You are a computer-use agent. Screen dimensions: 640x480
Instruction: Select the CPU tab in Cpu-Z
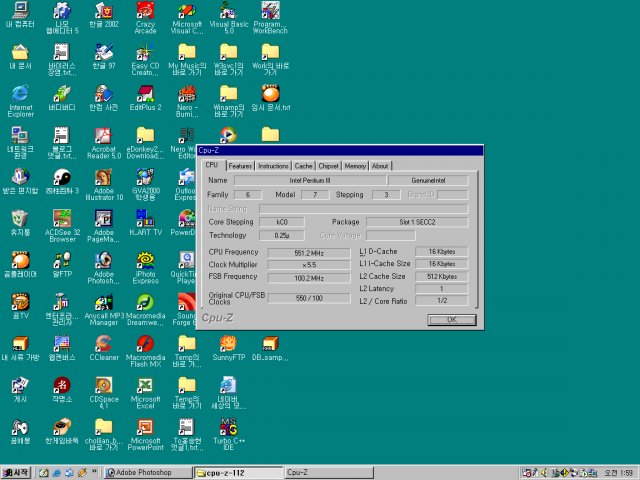coord(212,165)
